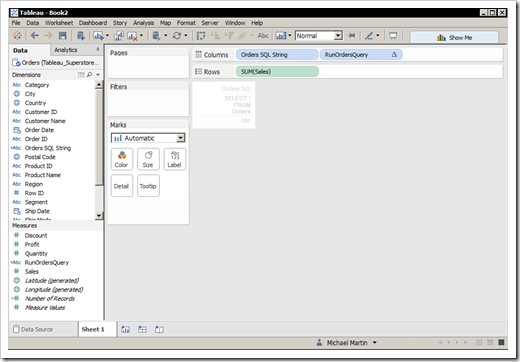Image resolution: width=520 pixels, height=362 pixels.
Task: Click the New Dashboard tab icon at bottom
Action: point(142,329)
